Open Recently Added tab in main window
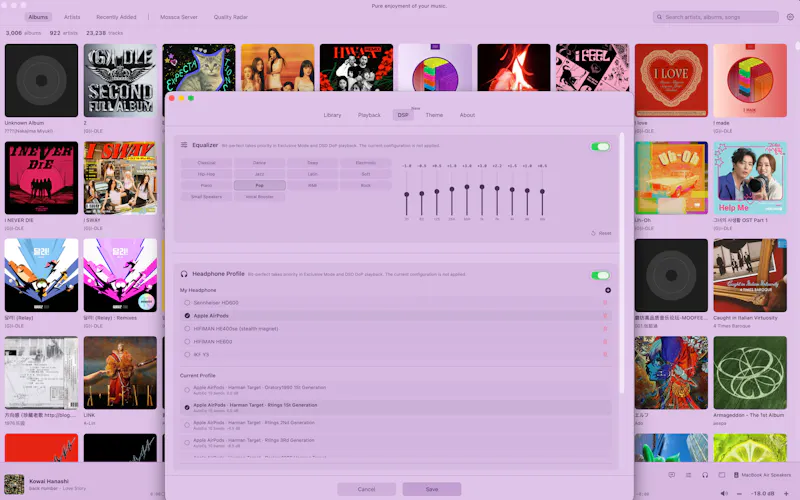Screen dimensions: 800x500 coord(116,17)
